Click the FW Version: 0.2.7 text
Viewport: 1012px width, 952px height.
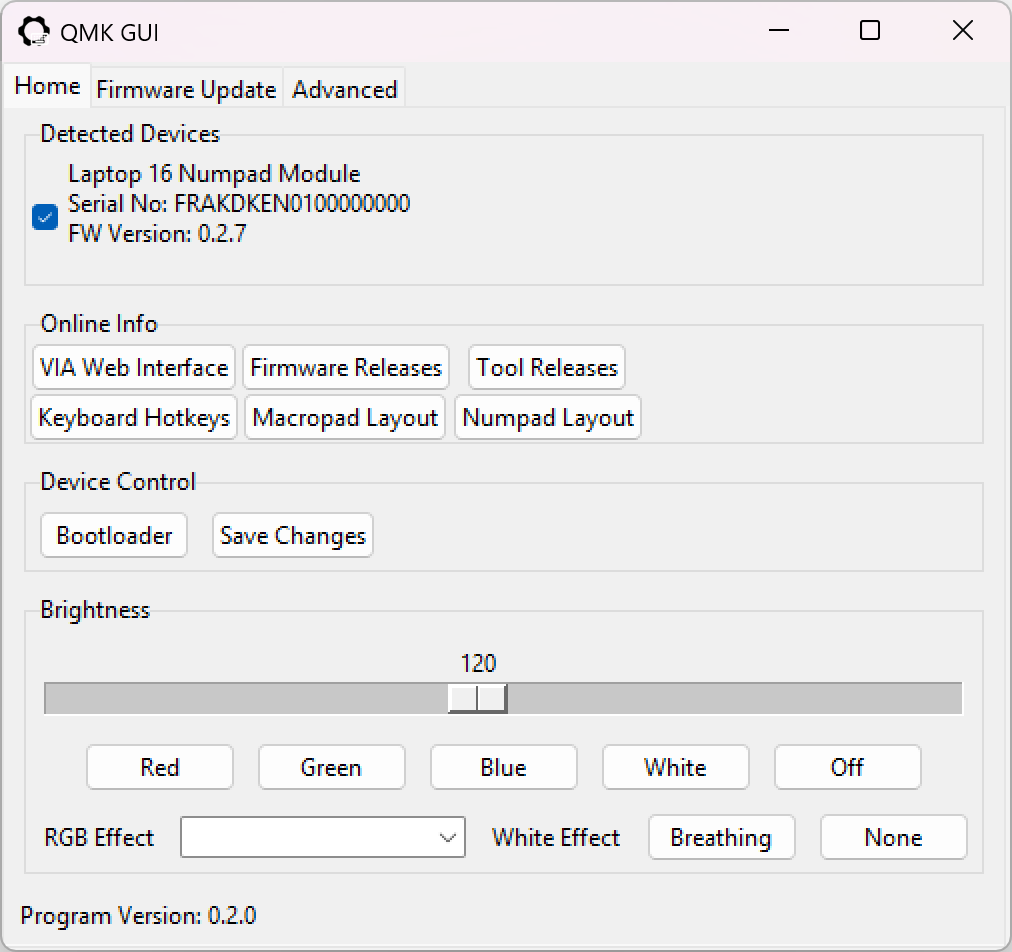click(157, 234)
